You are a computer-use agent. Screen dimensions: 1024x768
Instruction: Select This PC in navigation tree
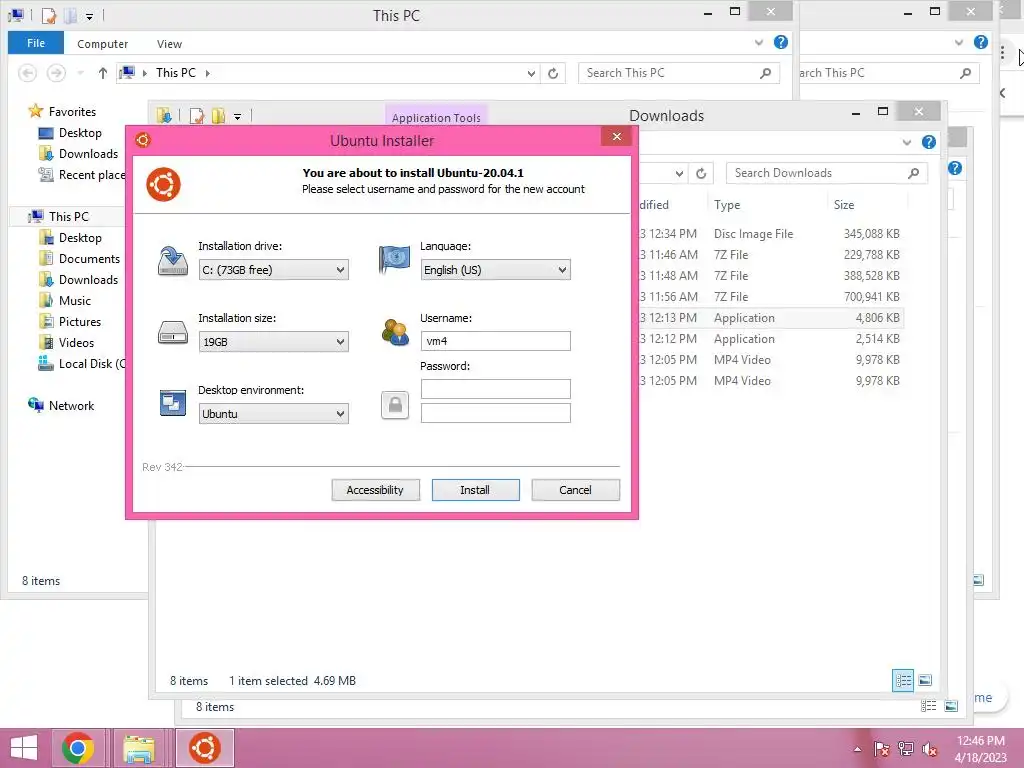pyautogui.click(x=68, y=216)
